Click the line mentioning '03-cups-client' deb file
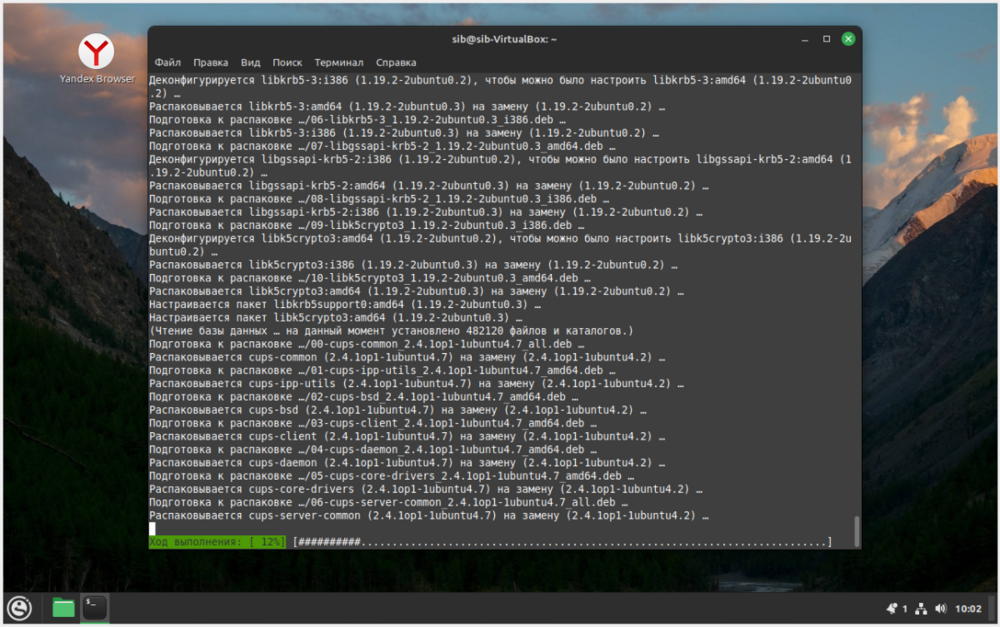 (x=373, y=424)
